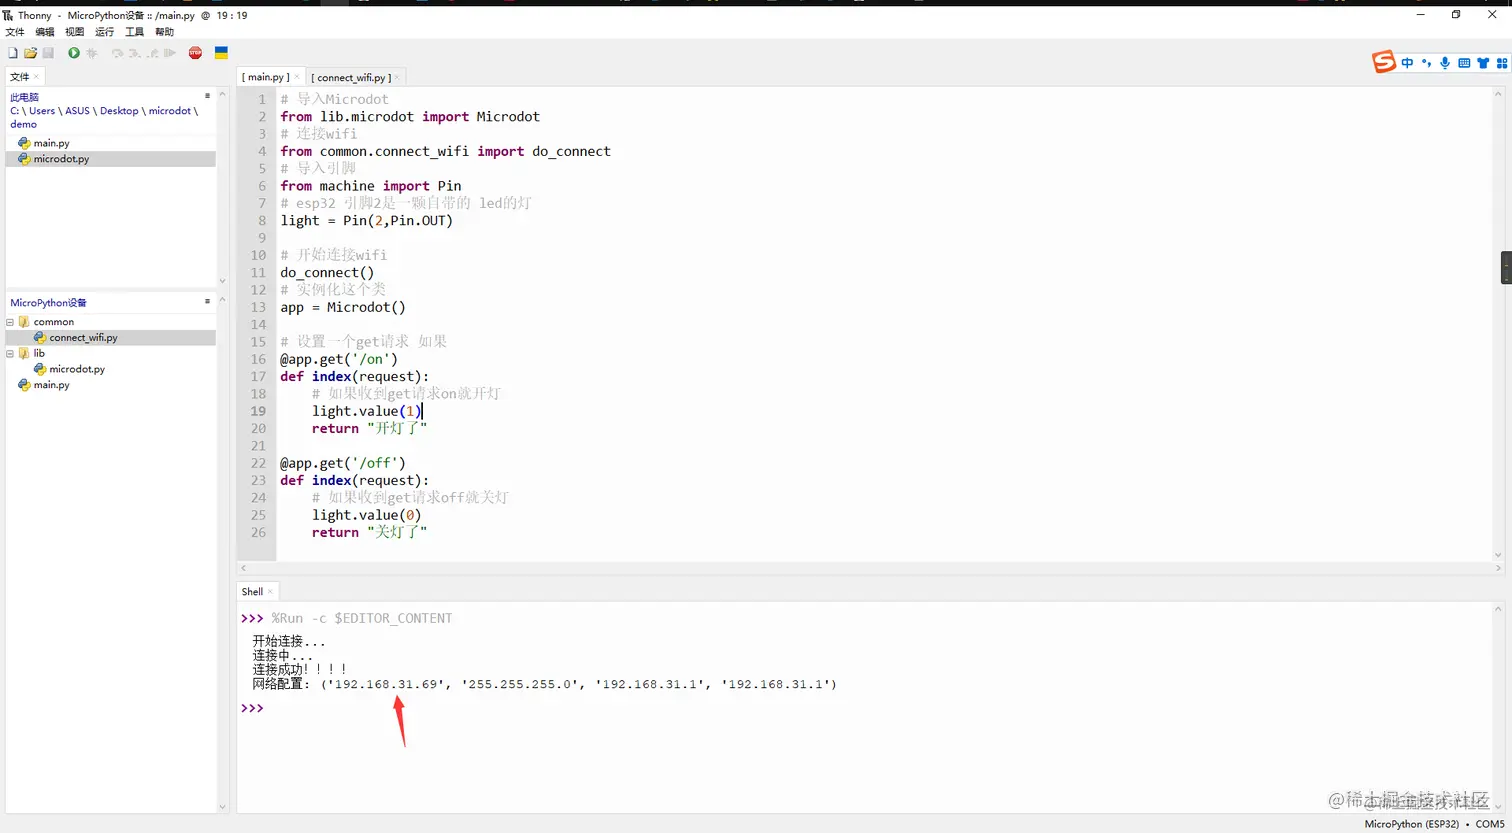Toggle punctuation mode on the Sogou bar

(x=1426, y=63)
